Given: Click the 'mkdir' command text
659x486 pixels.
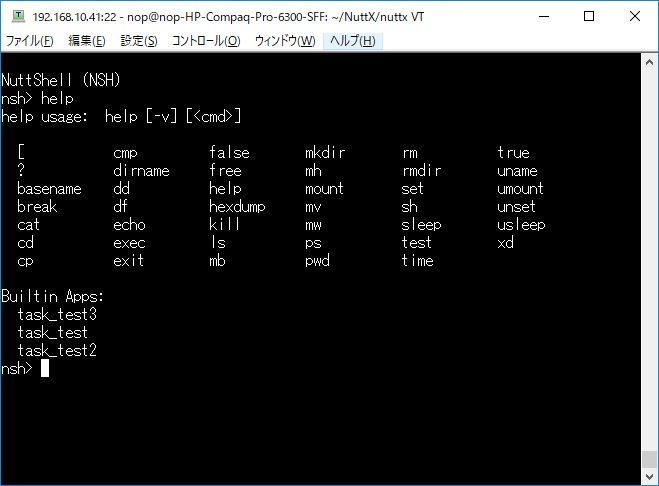Looking at the screenshot, I should coord(325,153).
